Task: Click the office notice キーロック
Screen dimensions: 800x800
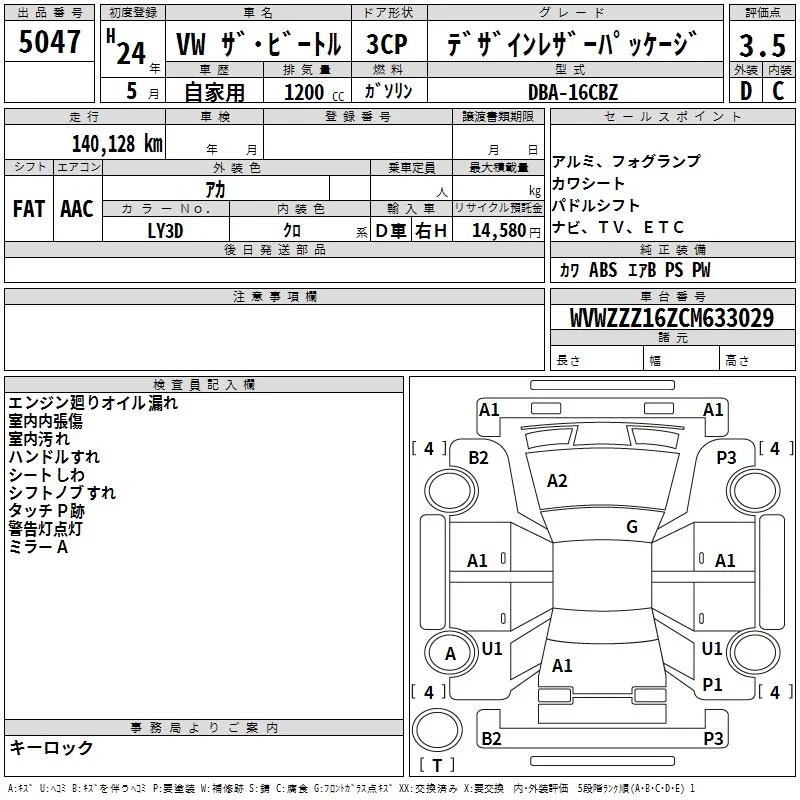Action: pos(51,747)
